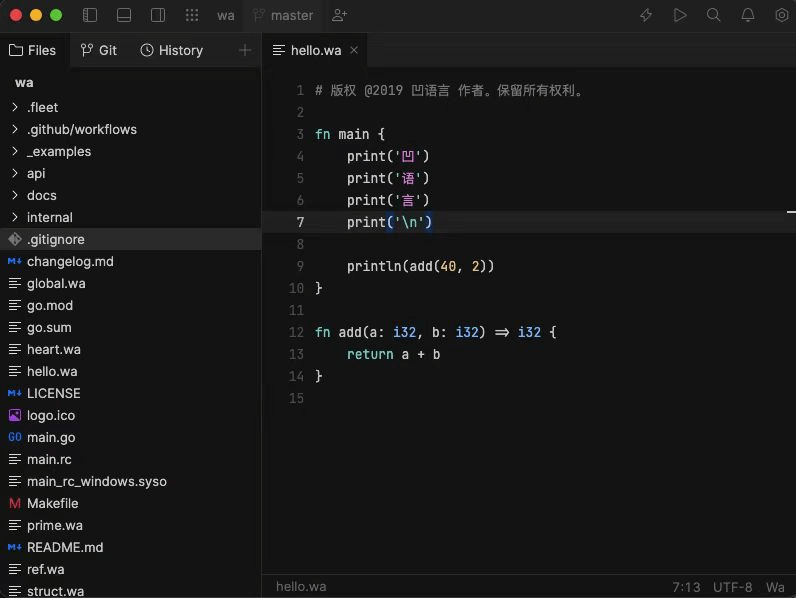Open main.go in file tree

[x=51, y=437]
